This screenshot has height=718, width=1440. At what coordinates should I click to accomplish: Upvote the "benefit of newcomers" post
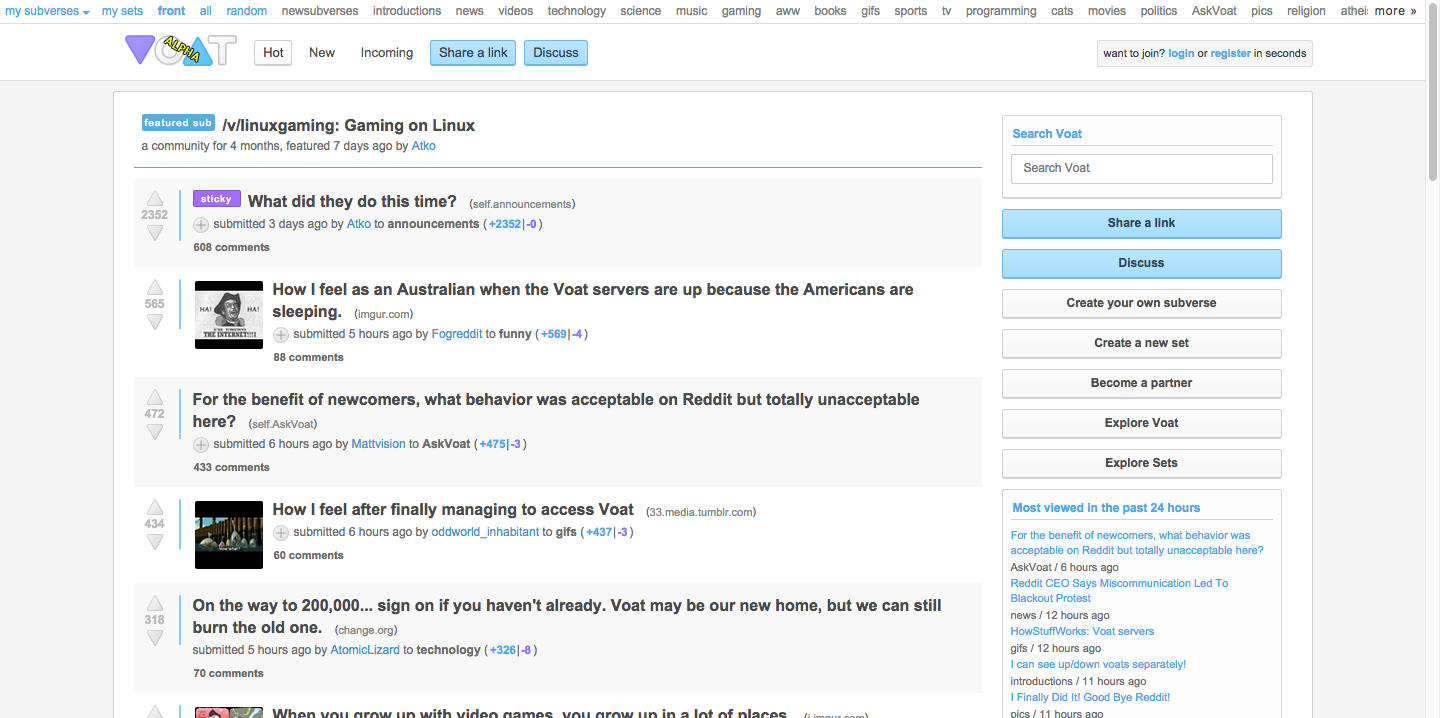[155, 397]
